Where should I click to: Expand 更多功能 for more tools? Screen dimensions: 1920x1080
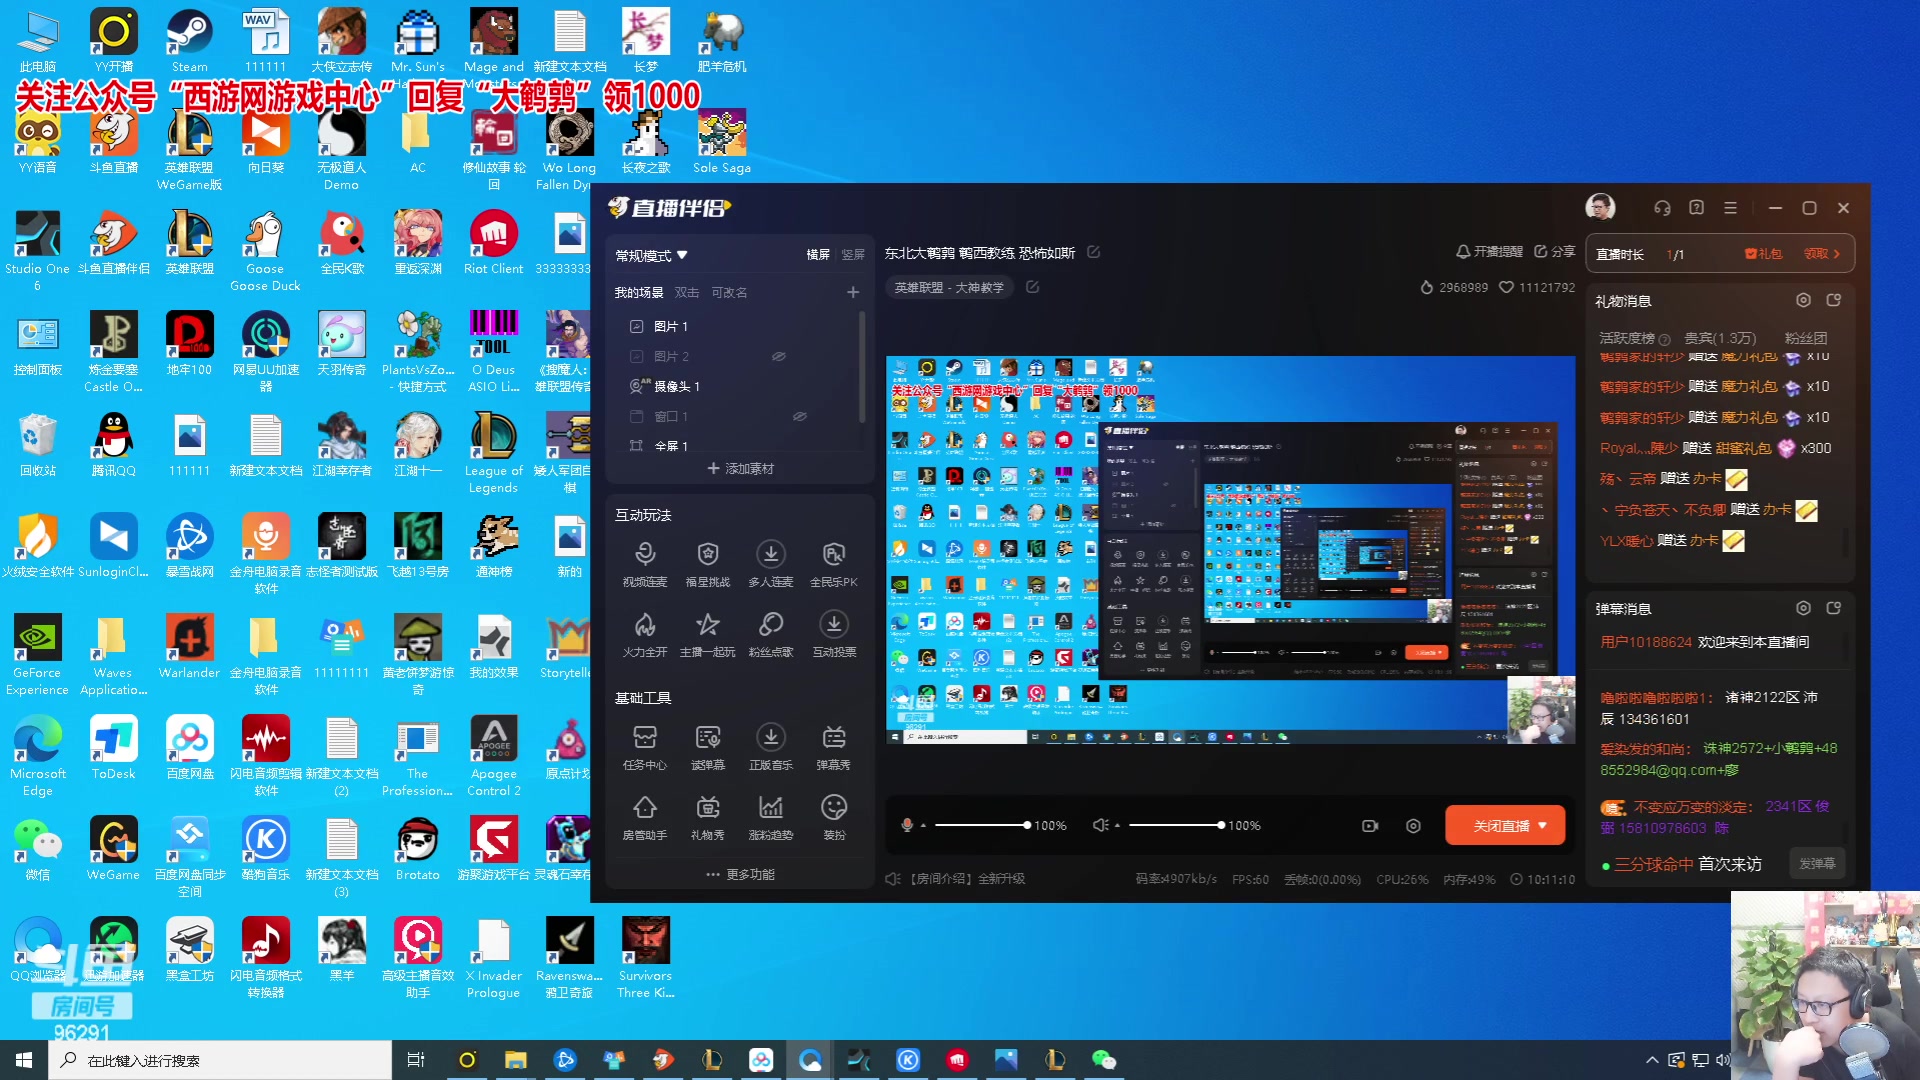[741, 874]
